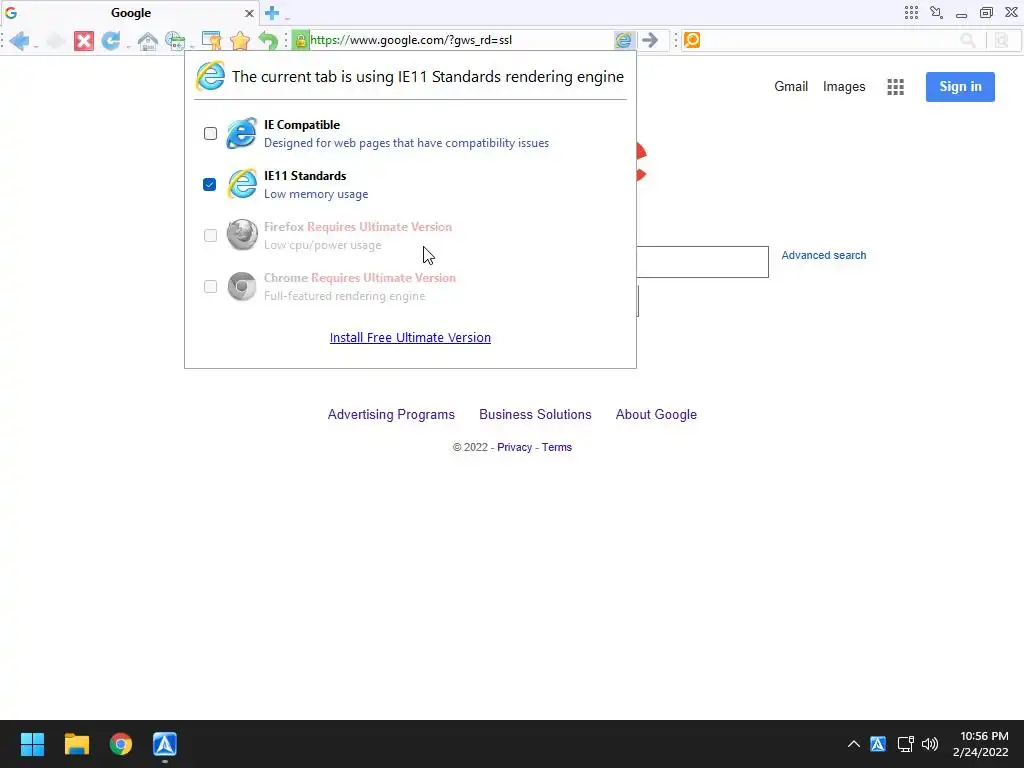Expand the Back button history dropdown arrow
The image size is (1024, 768).
(x=35, y=46)
